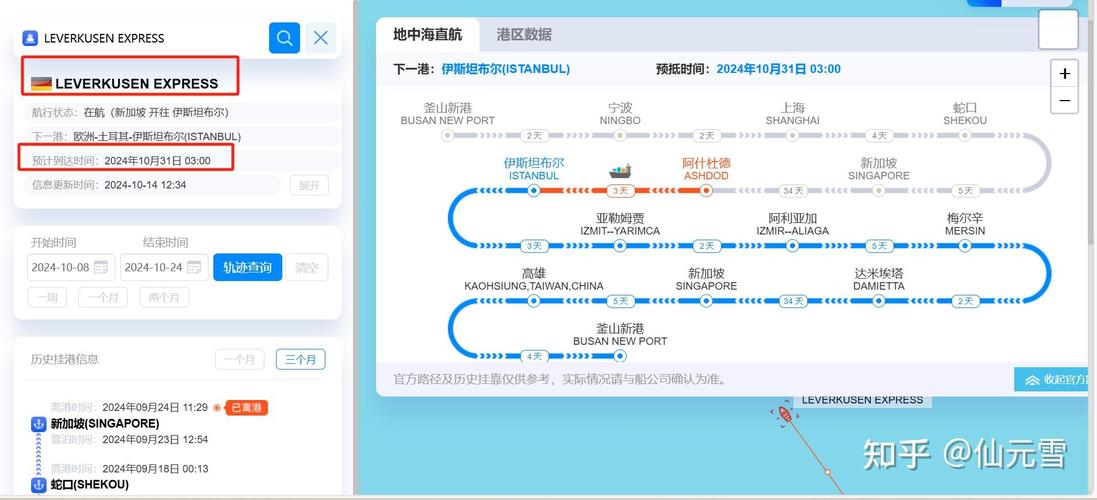Select 三个月 history filter
The image size is (1097, 500).
point(300,359)
